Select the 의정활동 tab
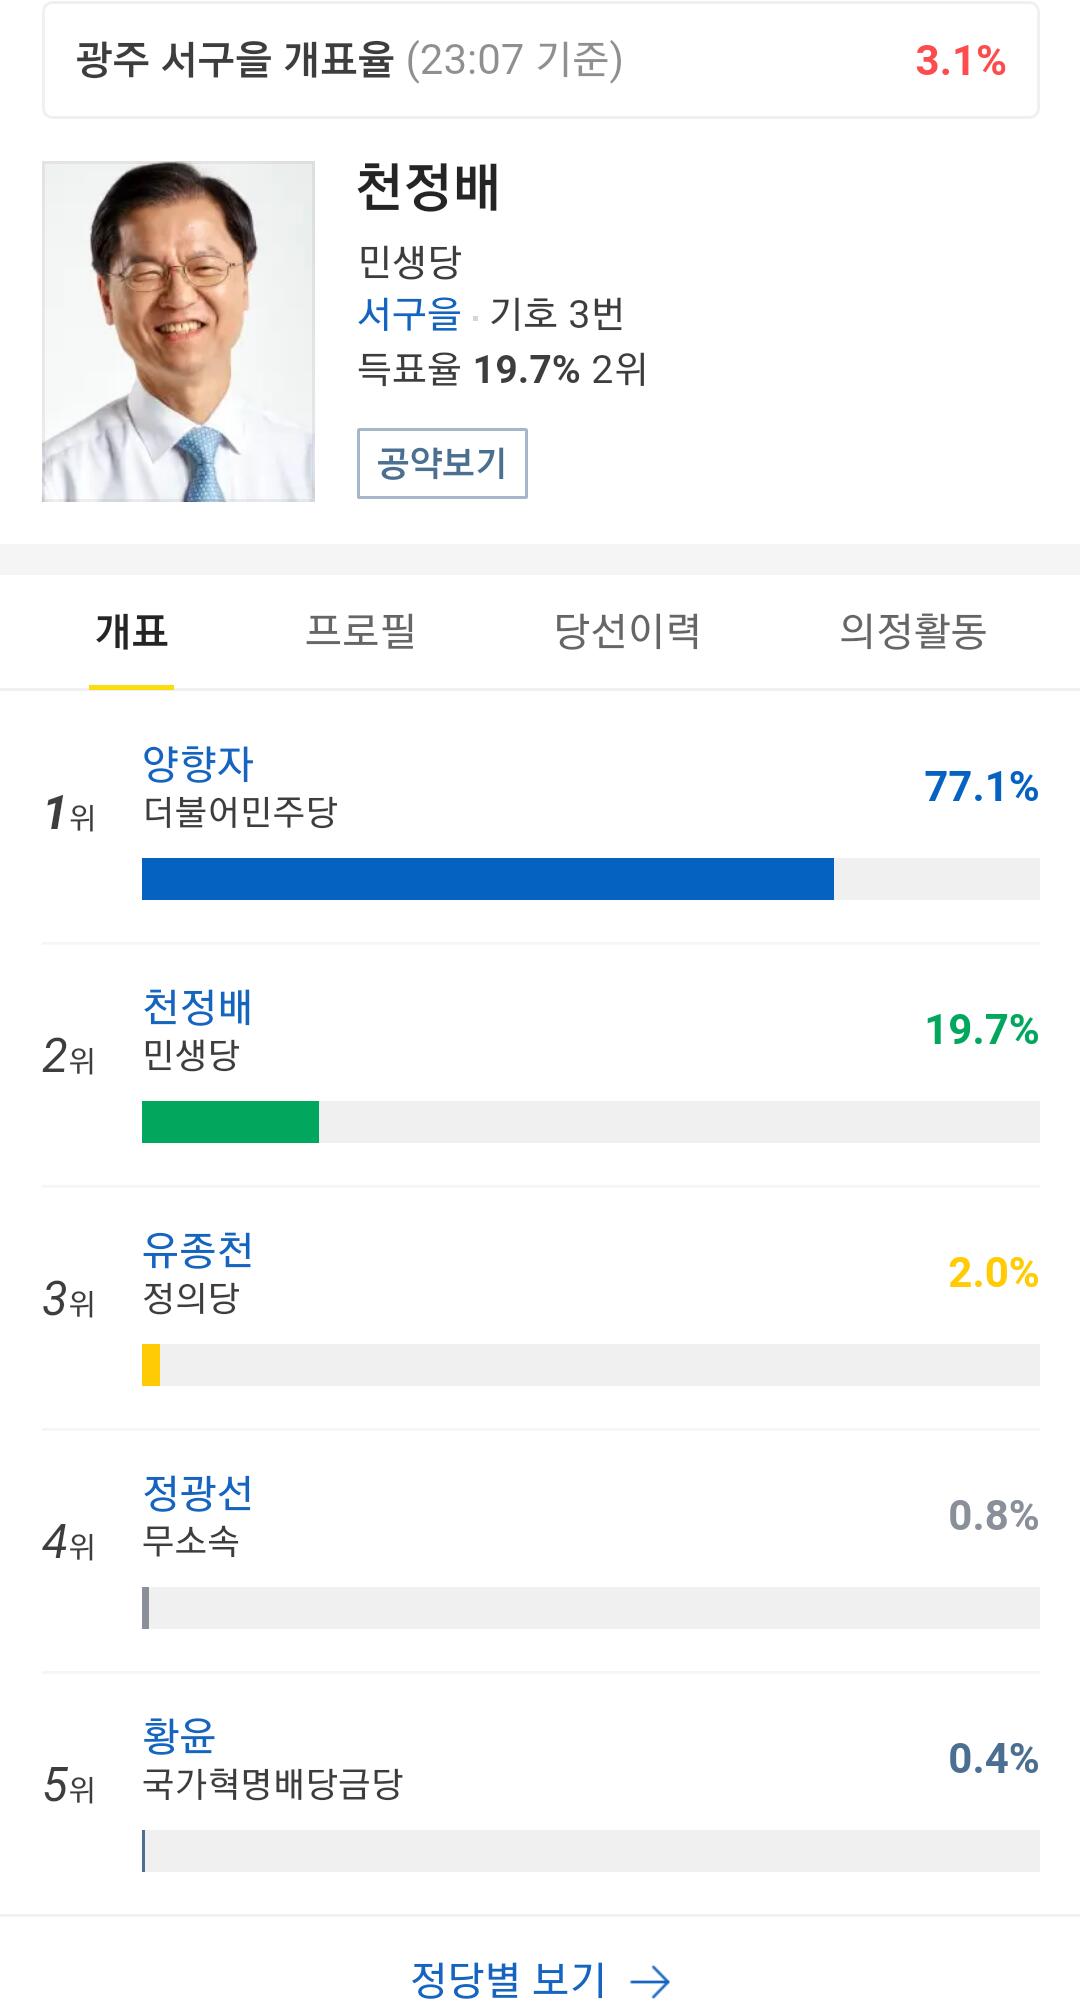Image resolution: width=1080 pixels, height=2015 pixels. [x=913, y=631]
